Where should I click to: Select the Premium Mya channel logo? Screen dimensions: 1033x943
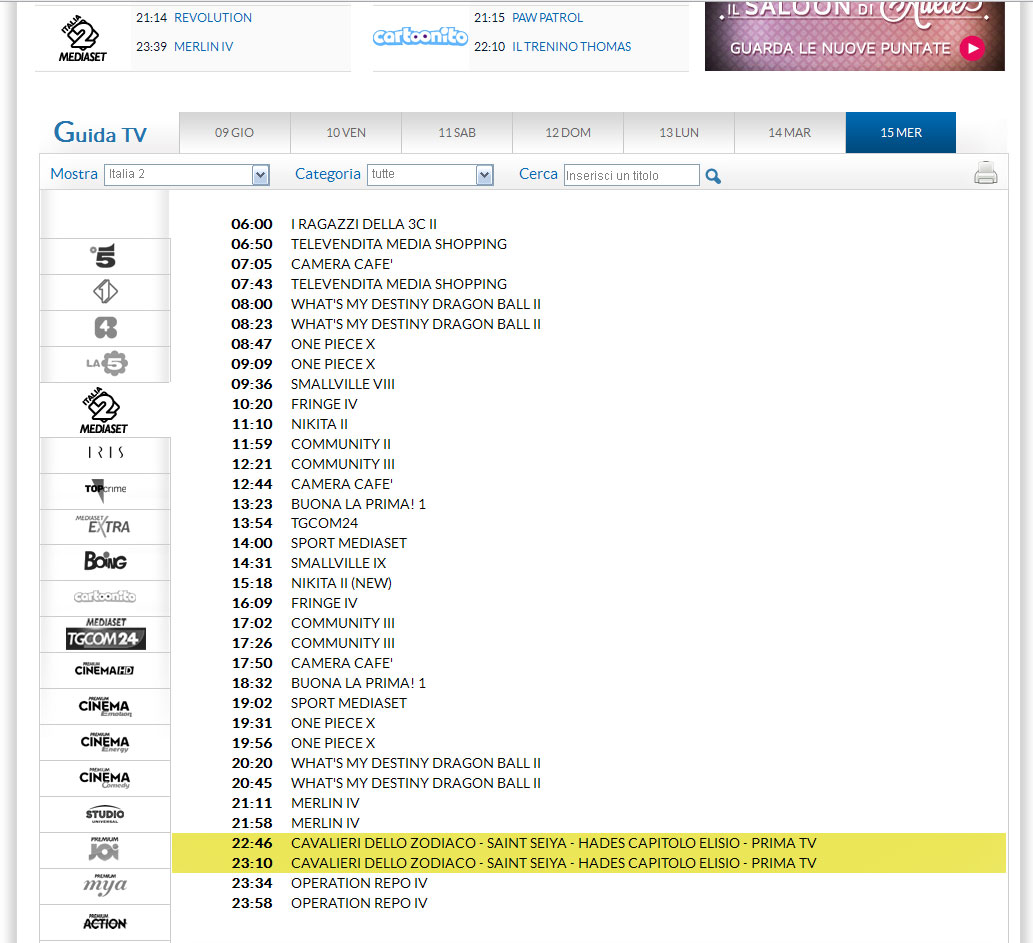click(x=105, y=885)
